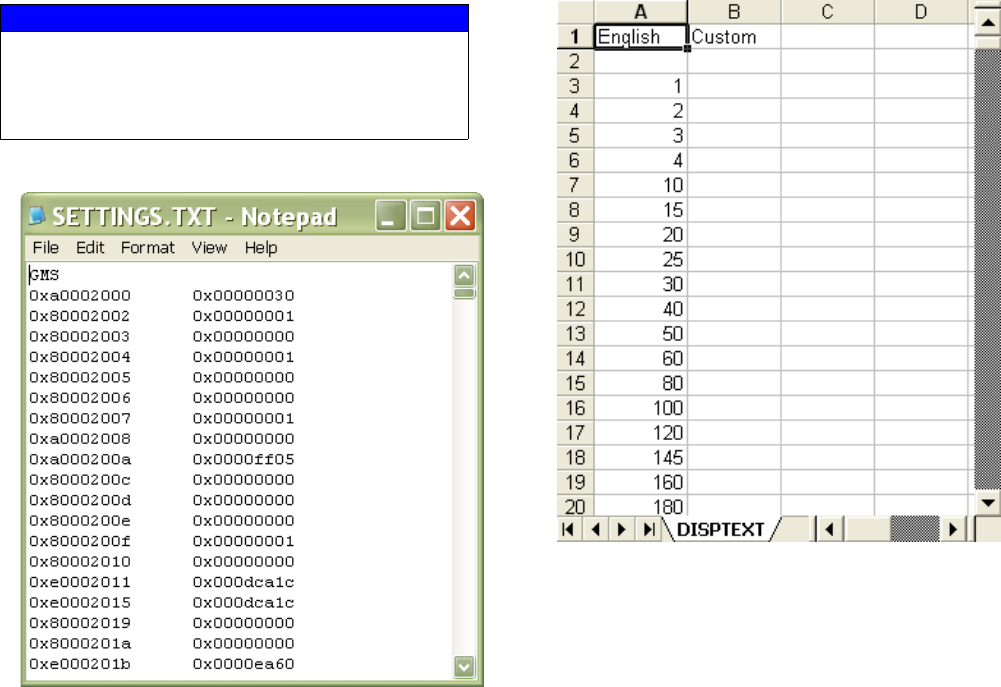This screenshot has height=687, width=1001.
Task: Select the cell with value 25
Action: [640, 259]
